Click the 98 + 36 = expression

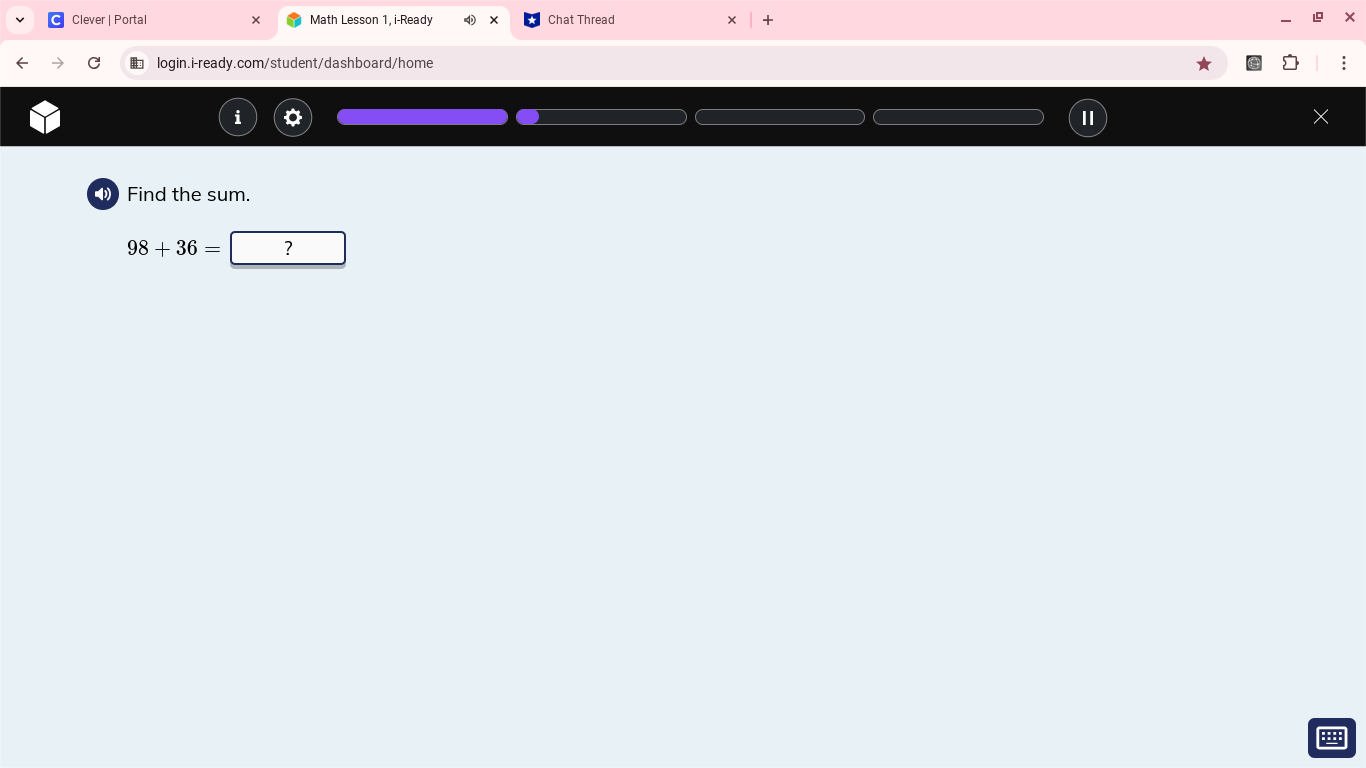click(x=174, y=248)
